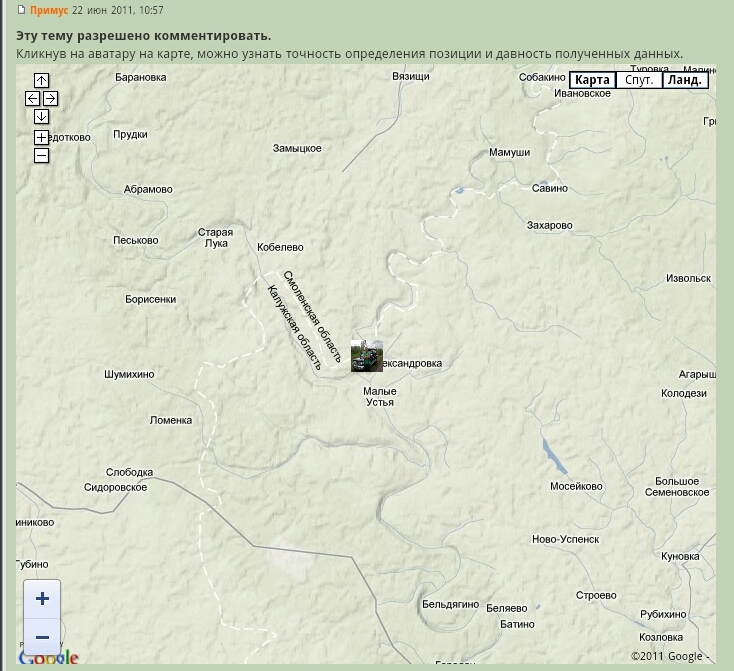Screen dimensions: 734x671
Task: Click the Батино place label
Action: [x=517, y=624]
